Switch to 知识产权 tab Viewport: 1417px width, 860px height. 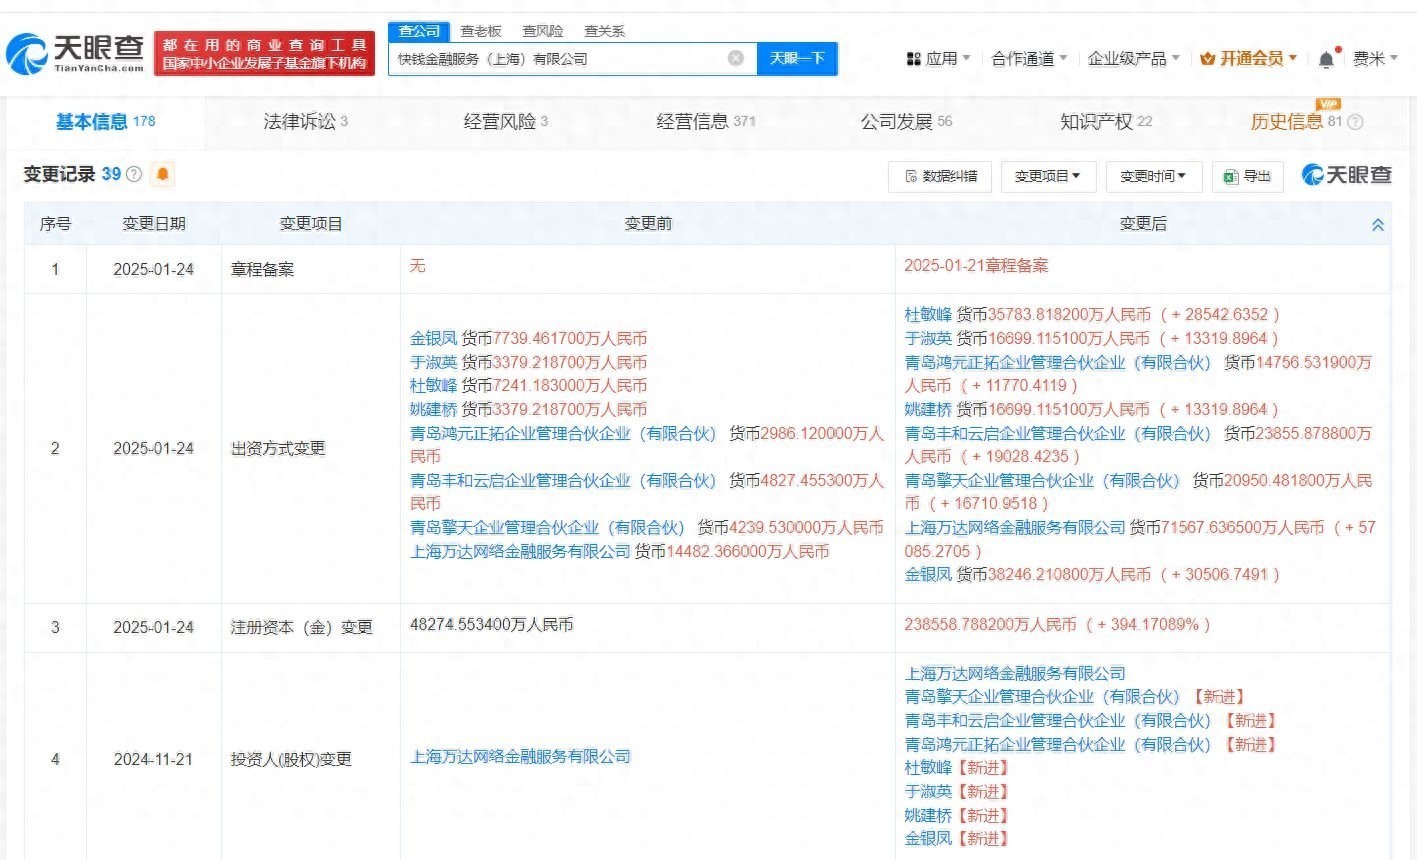point(1105,122)
